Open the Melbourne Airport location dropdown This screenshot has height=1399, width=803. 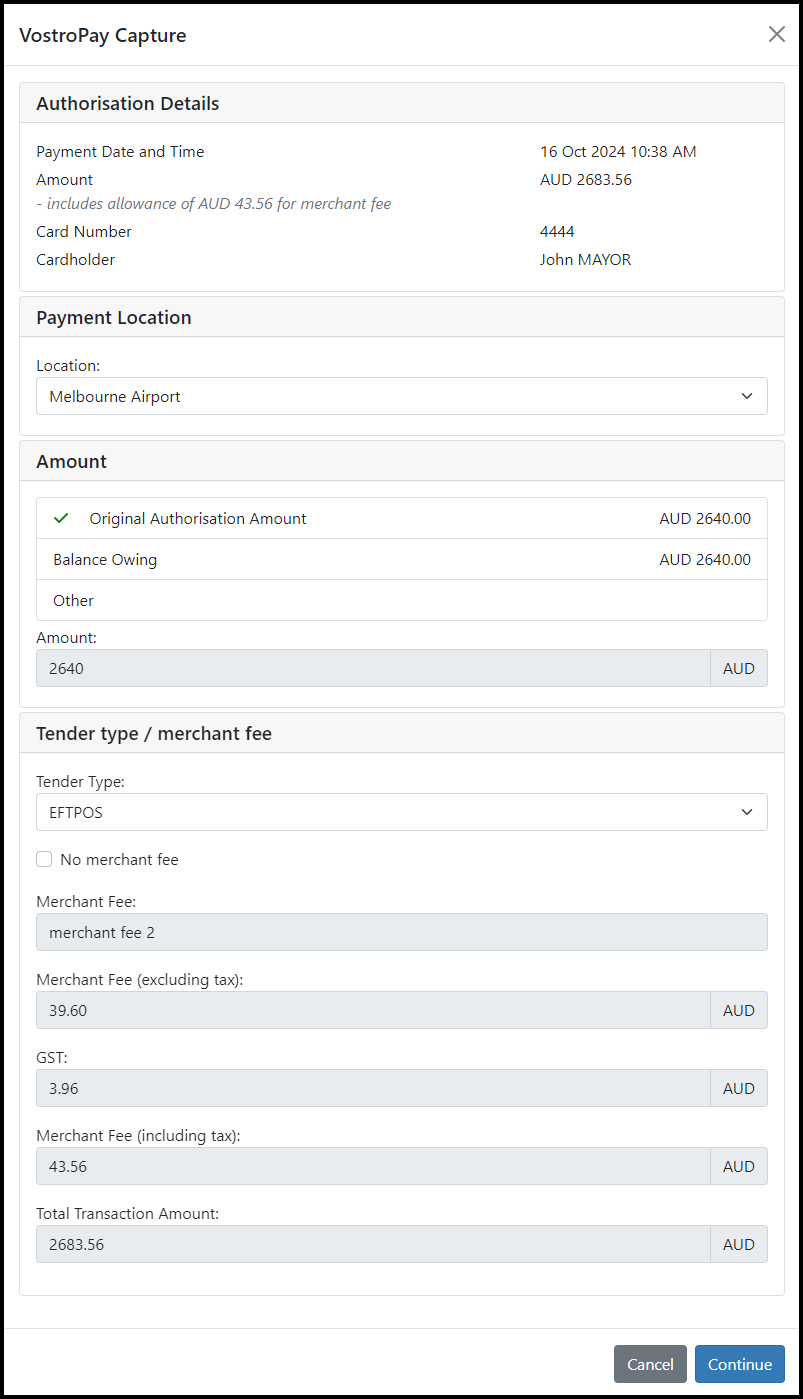click(402, 396)
